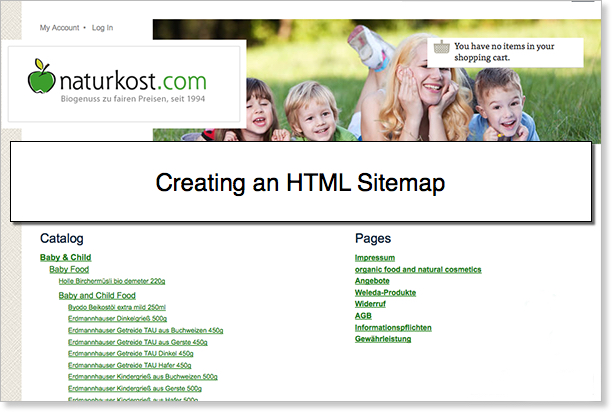Open the Holle Birchermüsli bio demeter 220g link
This screenshot has width=612, height=412.
coord(112,281)
